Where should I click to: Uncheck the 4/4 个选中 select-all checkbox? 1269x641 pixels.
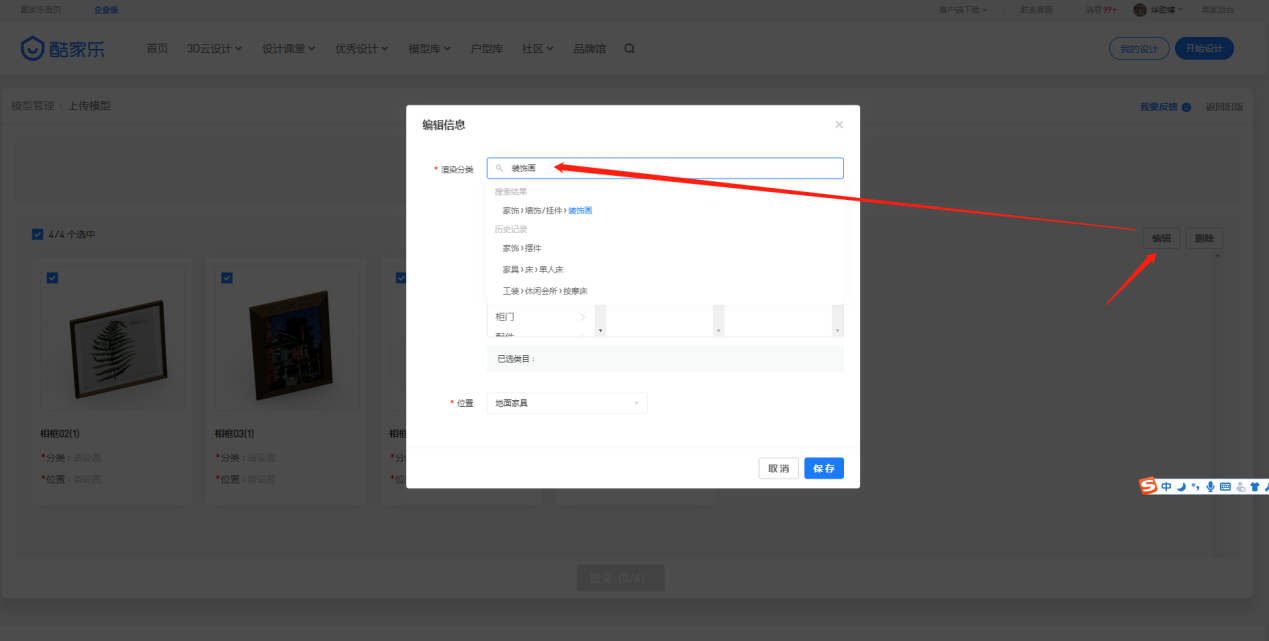coord(37,233)
